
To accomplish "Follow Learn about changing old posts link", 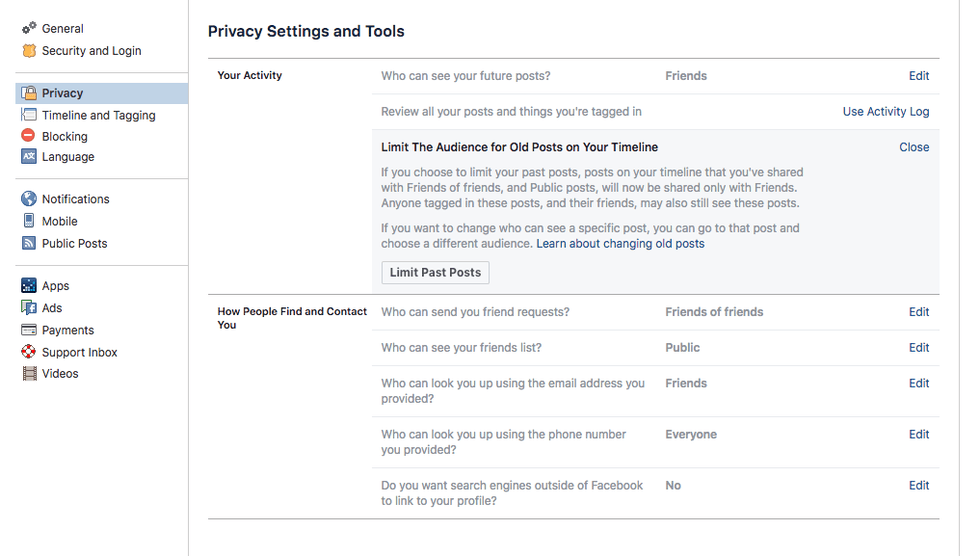I will pos(620,244).
